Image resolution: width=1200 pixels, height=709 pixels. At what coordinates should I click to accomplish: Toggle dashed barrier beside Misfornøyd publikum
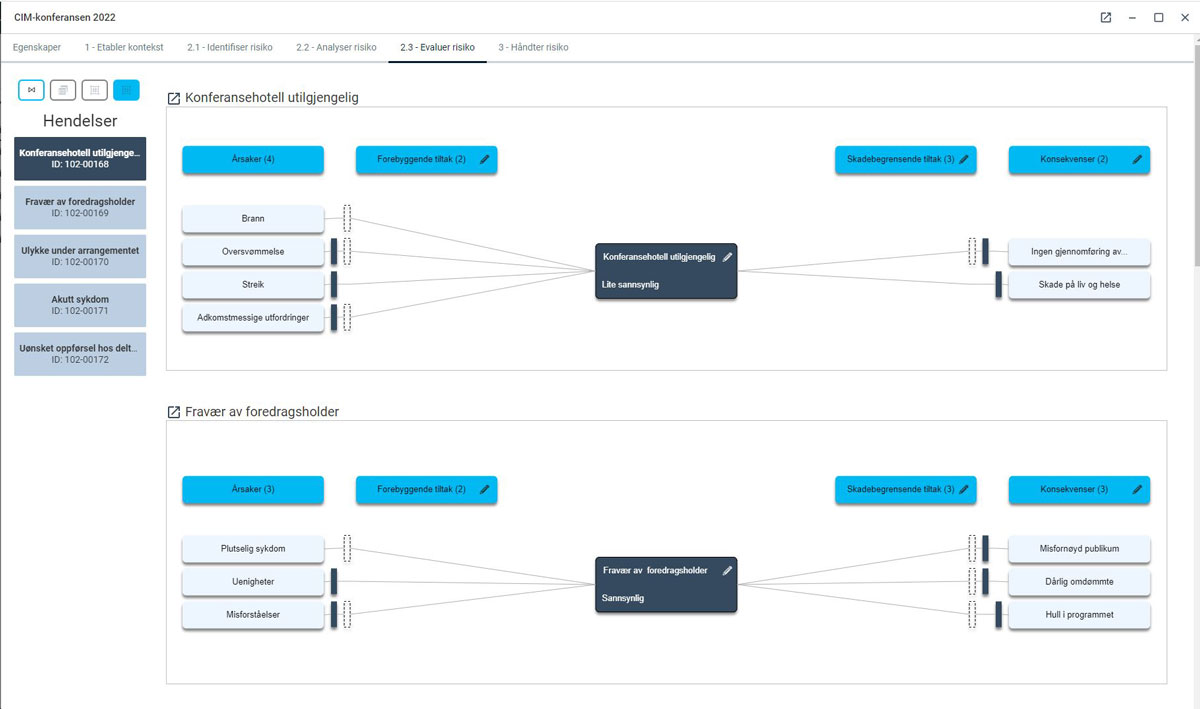point(972,548)
